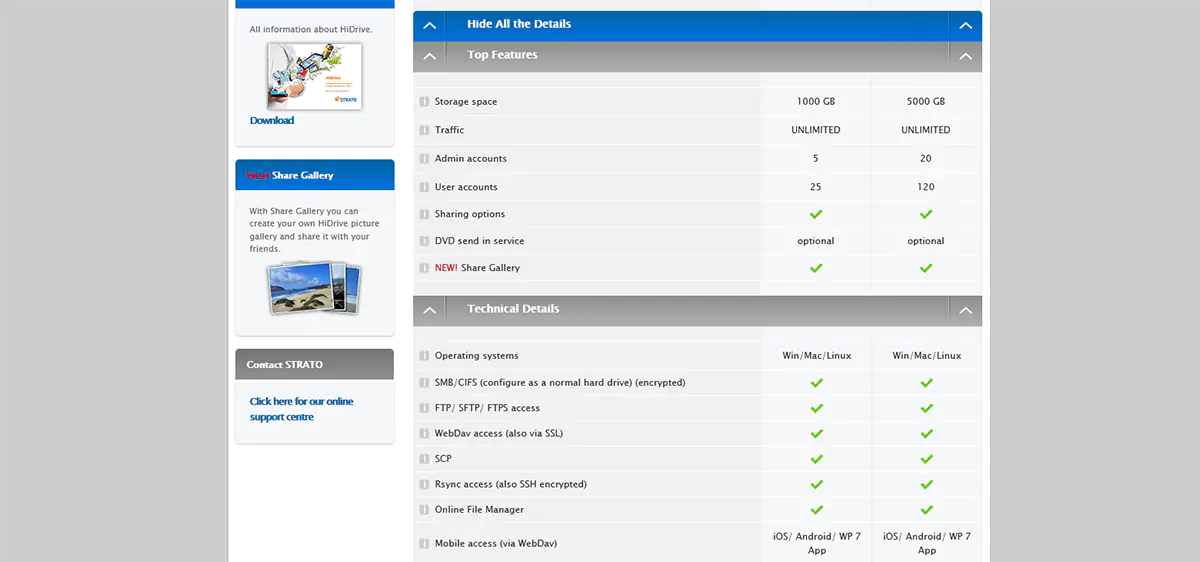Click info icon for DVD send in service
This screenshot has height=562, width=1200.
coord(424,241)
